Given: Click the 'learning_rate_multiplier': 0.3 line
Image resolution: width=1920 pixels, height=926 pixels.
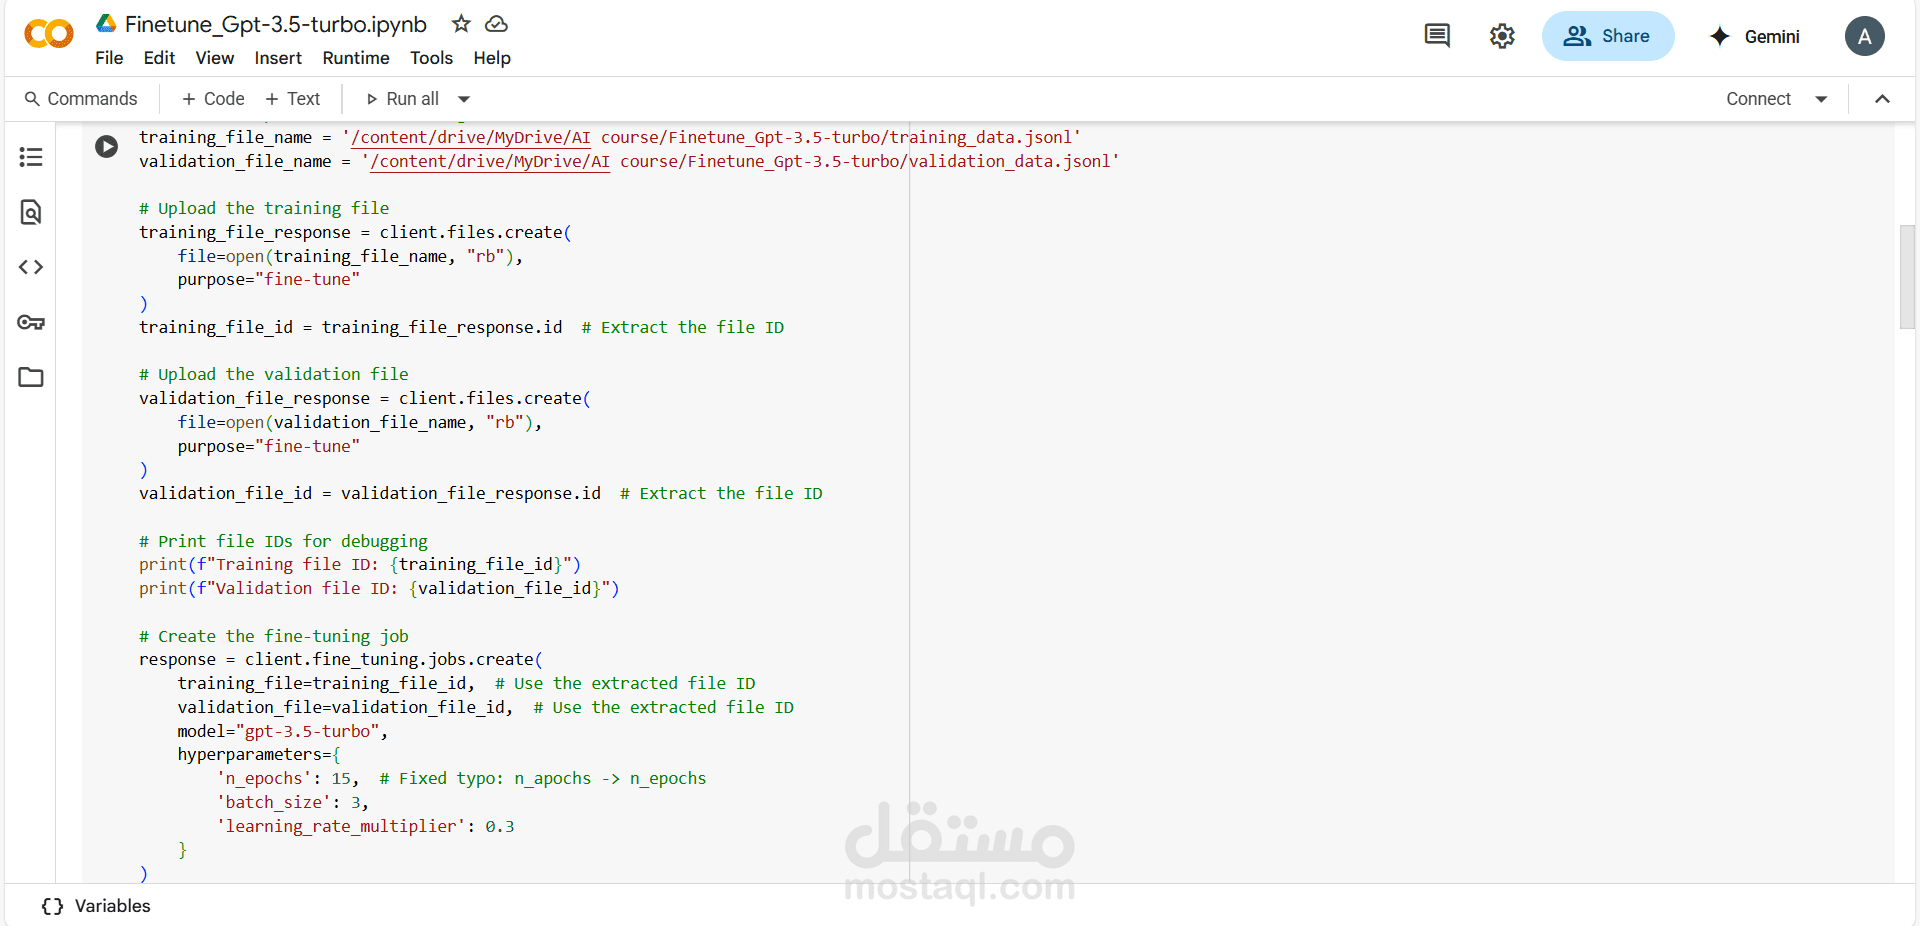Looking at the screenshot, I should 366,827.
